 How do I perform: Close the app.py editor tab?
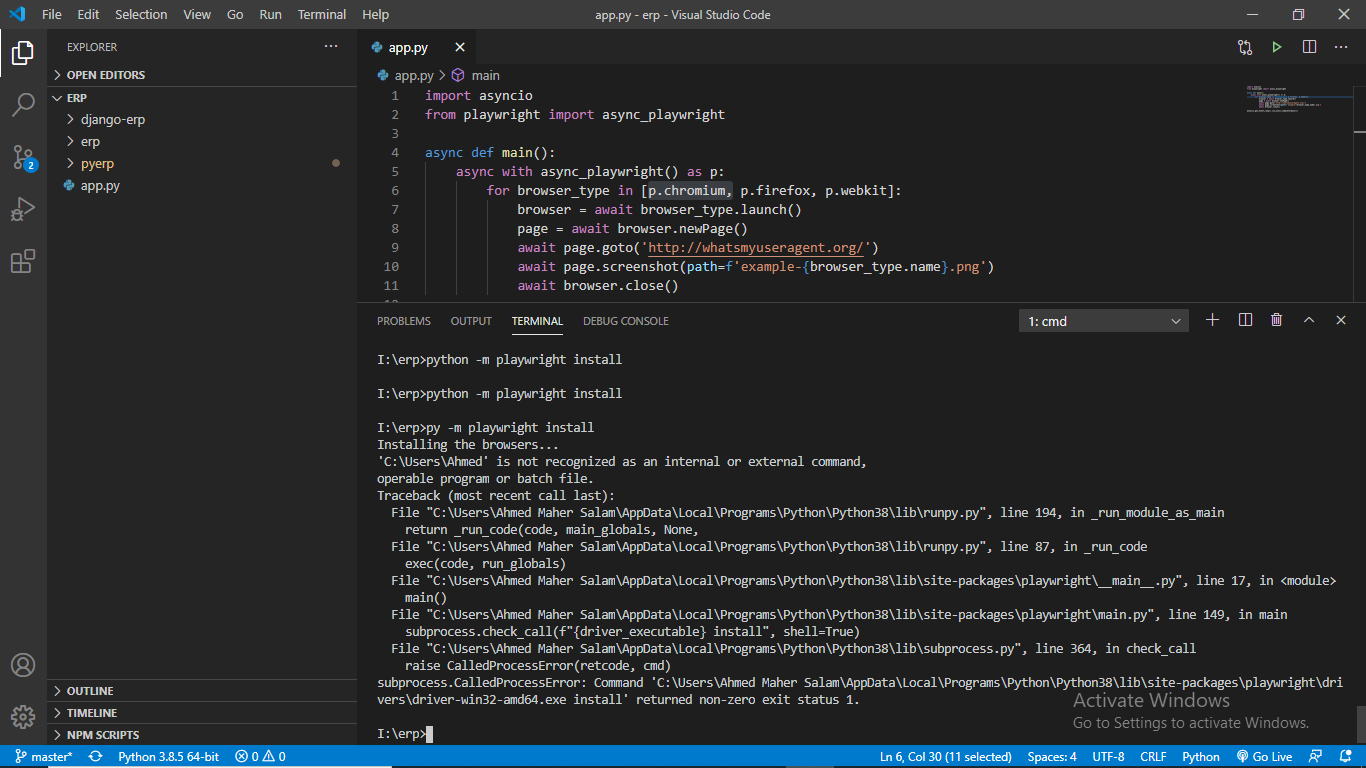[460, 47]
